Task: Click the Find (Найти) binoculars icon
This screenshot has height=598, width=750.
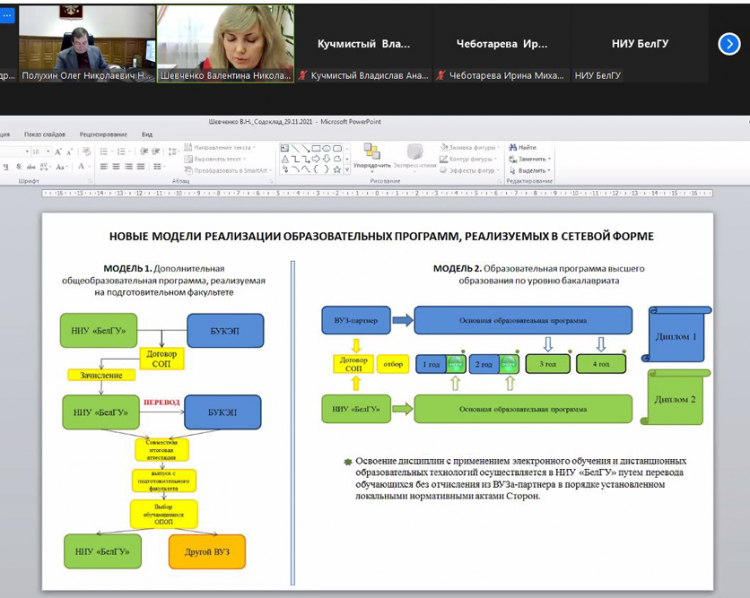Action: pos(513,148)
